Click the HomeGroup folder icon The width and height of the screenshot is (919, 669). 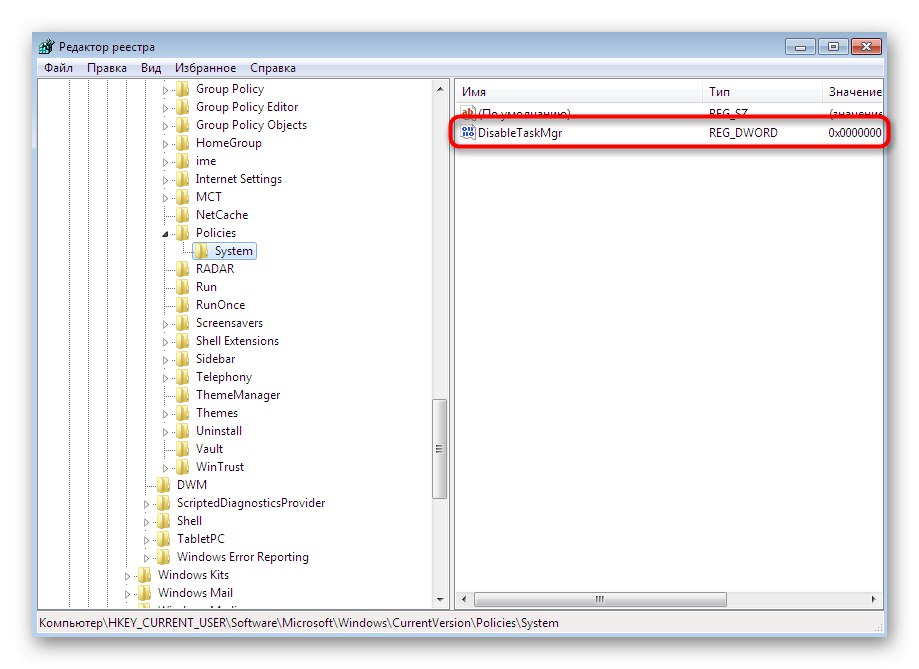(x=183, y=143)
